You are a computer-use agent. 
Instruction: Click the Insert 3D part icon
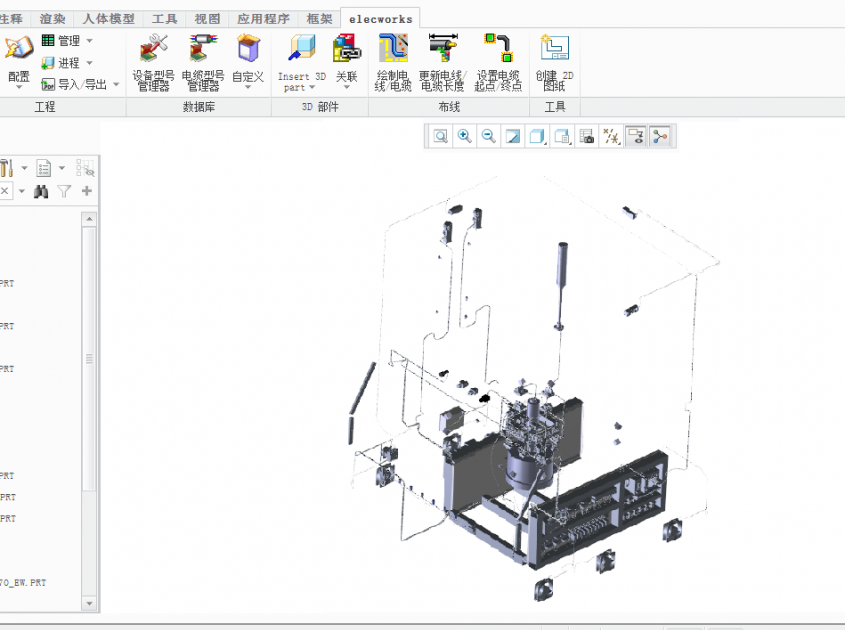coord(302,47)
